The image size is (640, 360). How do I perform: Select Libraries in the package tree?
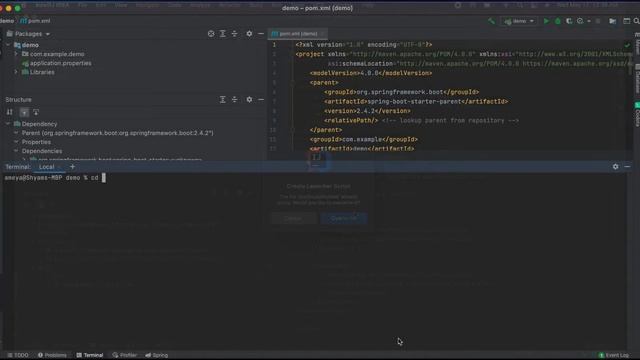pos(38,72)
